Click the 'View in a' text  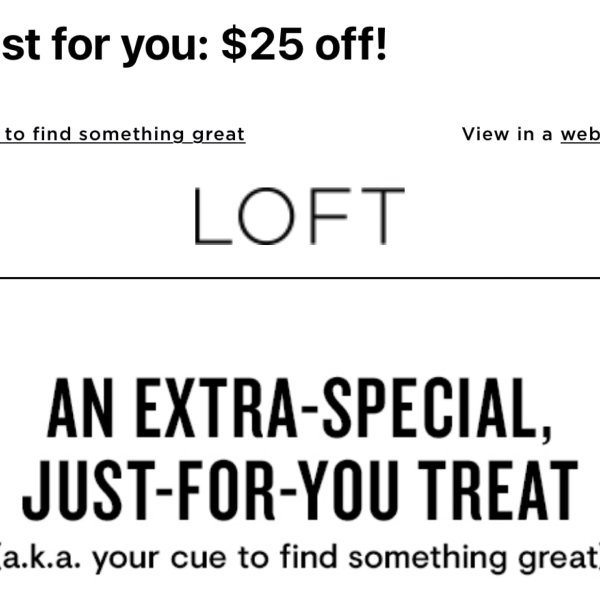(x=507, y=134)
